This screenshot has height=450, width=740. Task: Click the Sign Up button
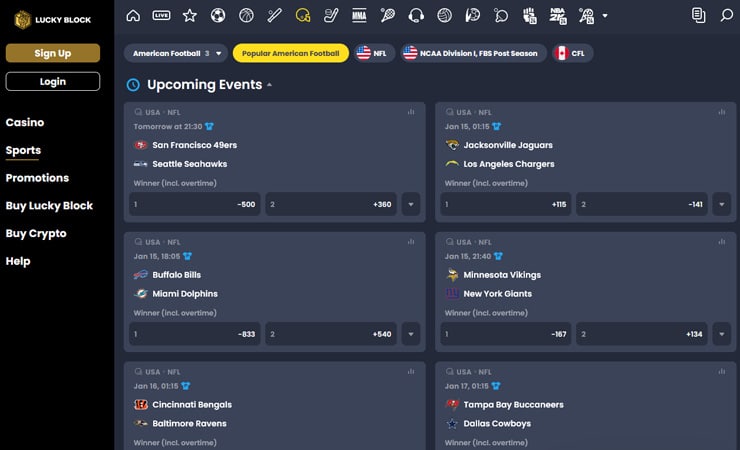pos(53,53)
